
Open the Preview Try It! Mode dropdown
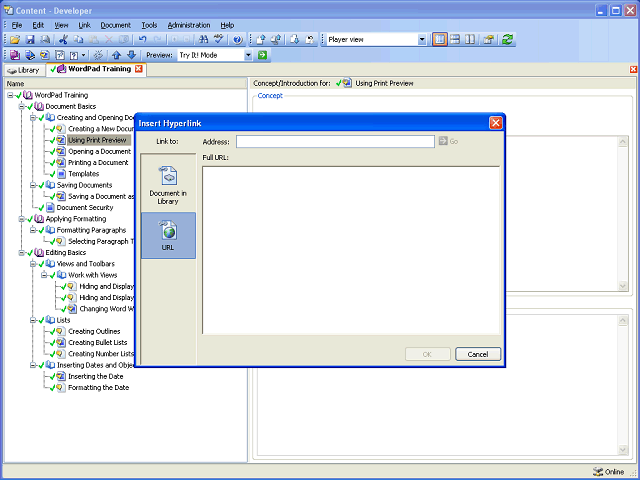[x=248, y=55]
